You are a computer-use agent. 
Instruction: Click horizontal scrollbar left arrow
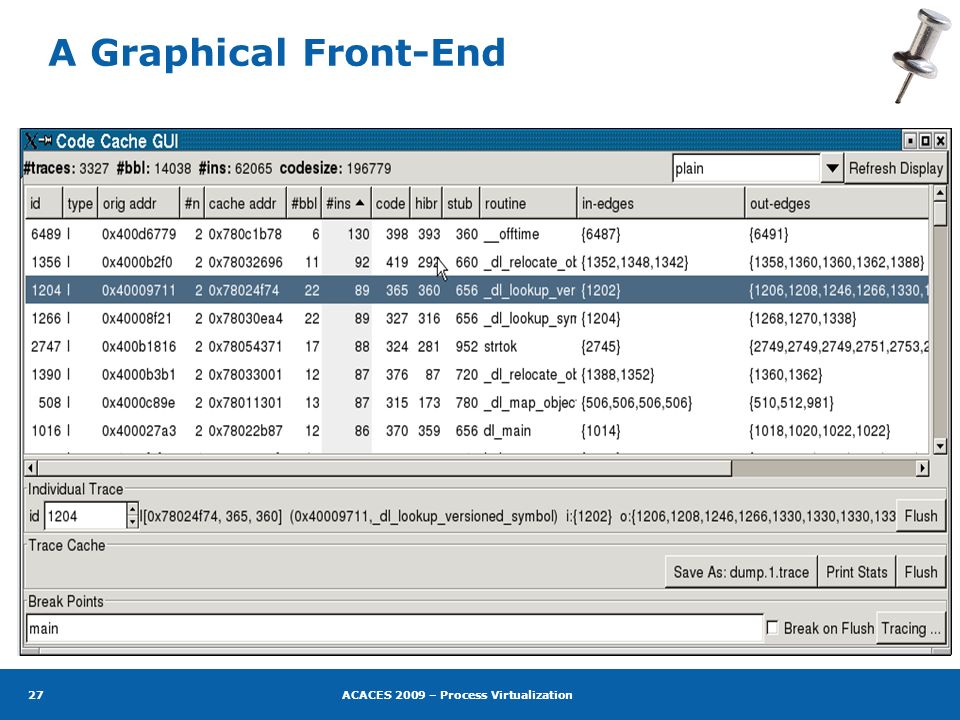(31, 468)
